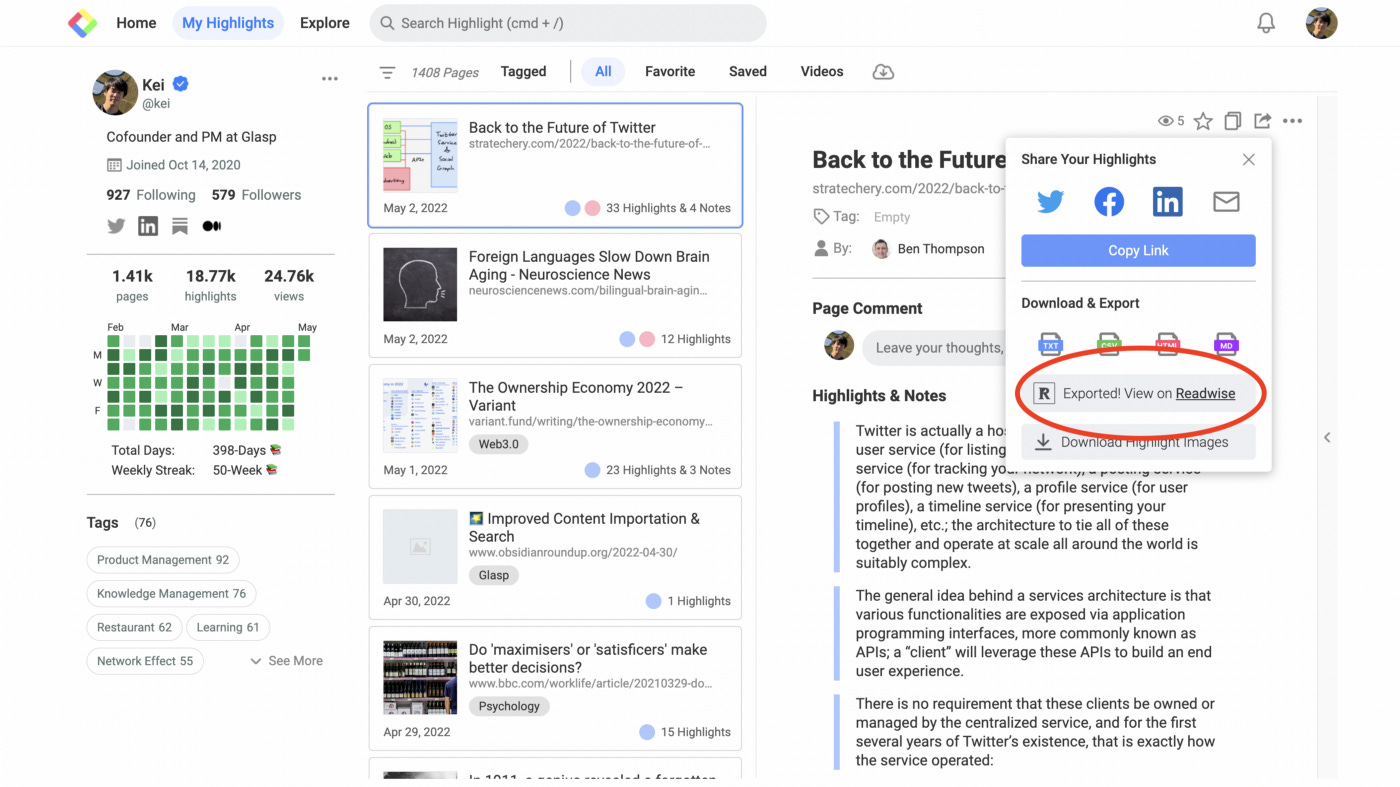Viewport: 1400px width, 787px height.
Task: Click the Download Highlight Images button
Action: pyautogui.click(x=1138, y=442)
